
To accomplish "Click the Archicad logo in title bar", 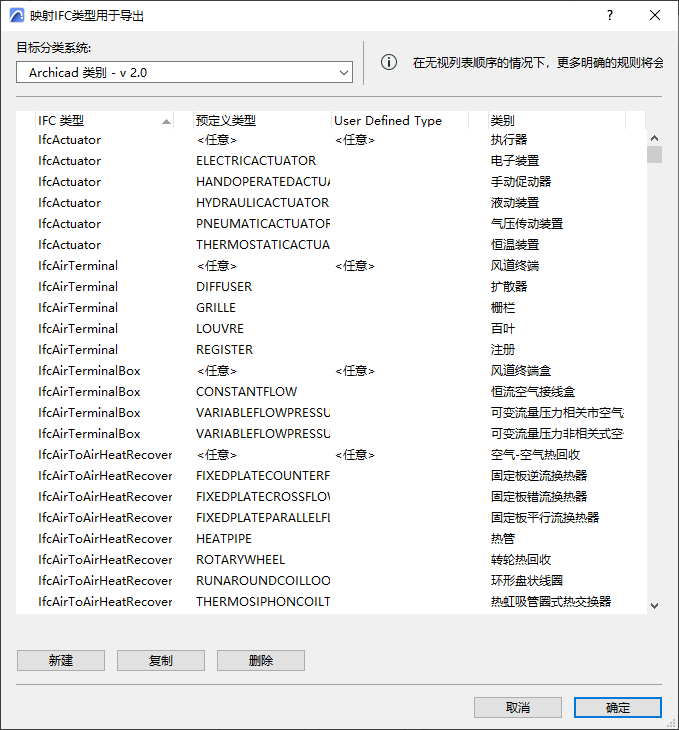I will (16, 15).
